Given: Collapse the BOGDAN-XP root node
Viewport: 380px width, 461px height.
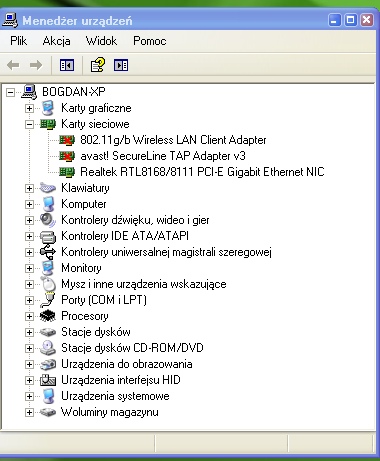Looking at the screenshot, I should pyautogui.click(x=10, y=92).
